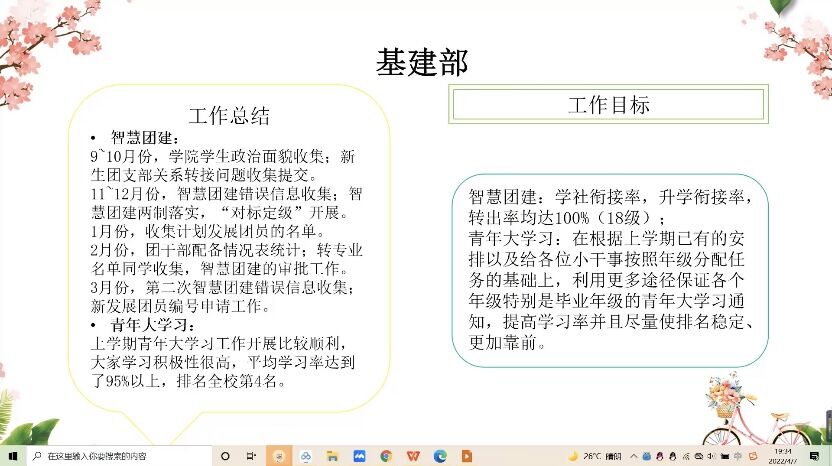Viewport: 832px width, 466px height.
Task: Open Task View on the taskbar
Action: tap(251, 456)
